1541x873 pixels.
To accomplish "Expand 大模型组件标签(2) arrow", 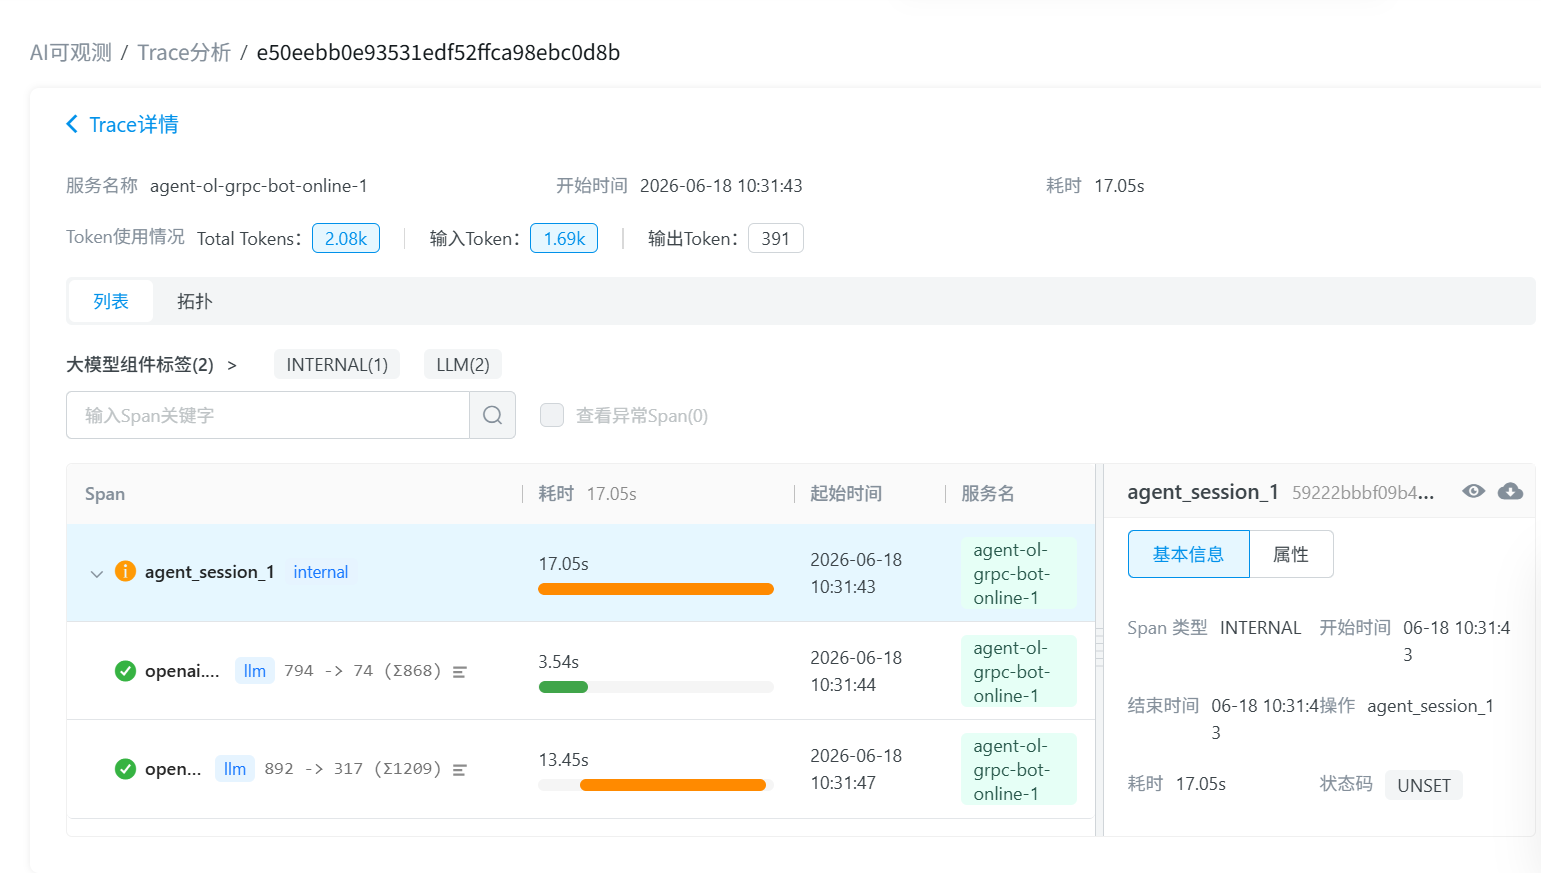I will 232,365.
